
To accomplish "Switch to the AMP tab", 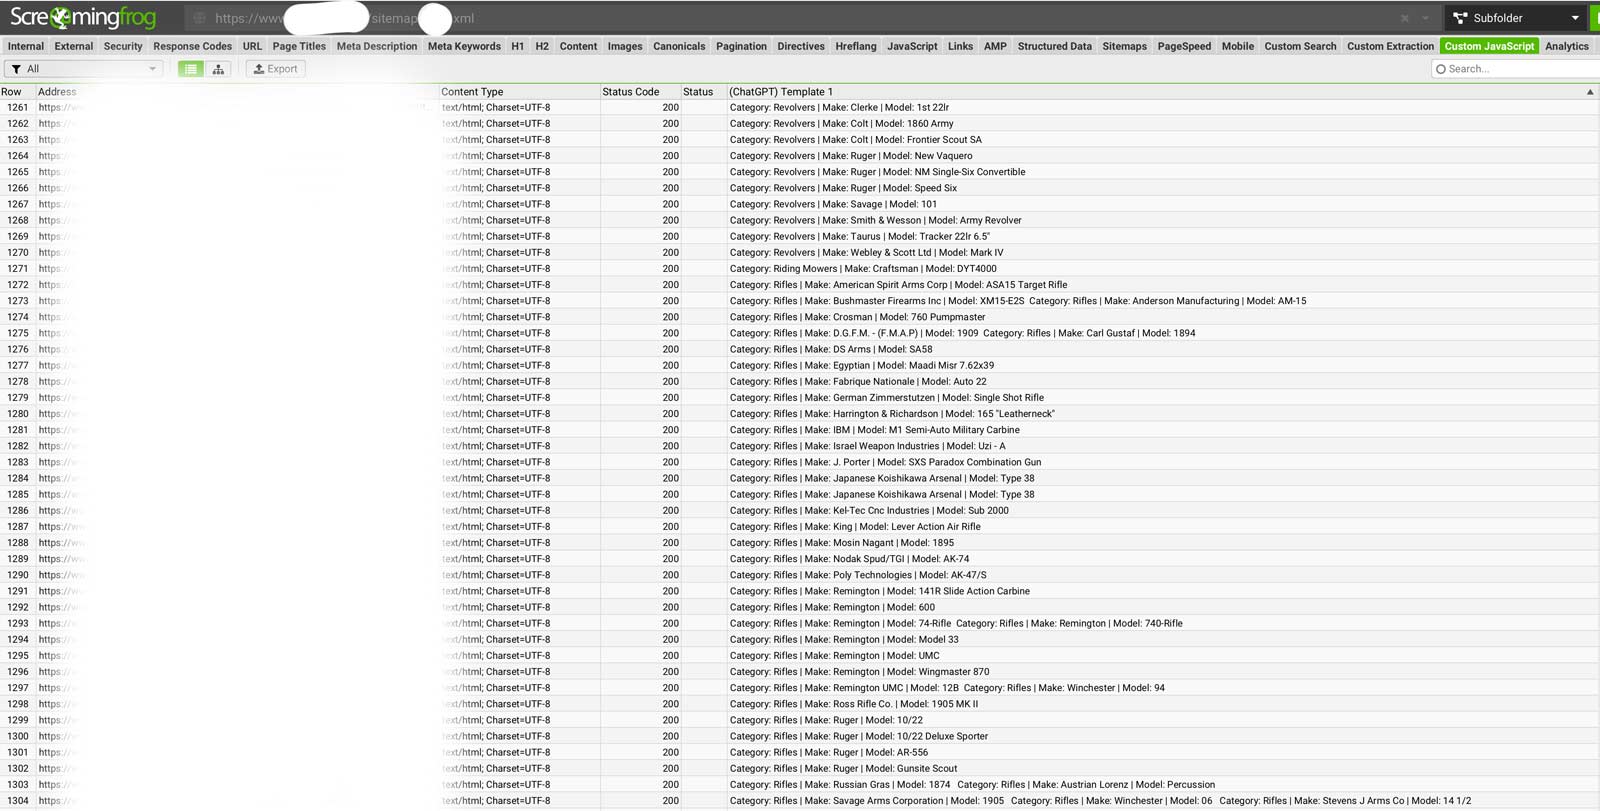I will [995, 46].
